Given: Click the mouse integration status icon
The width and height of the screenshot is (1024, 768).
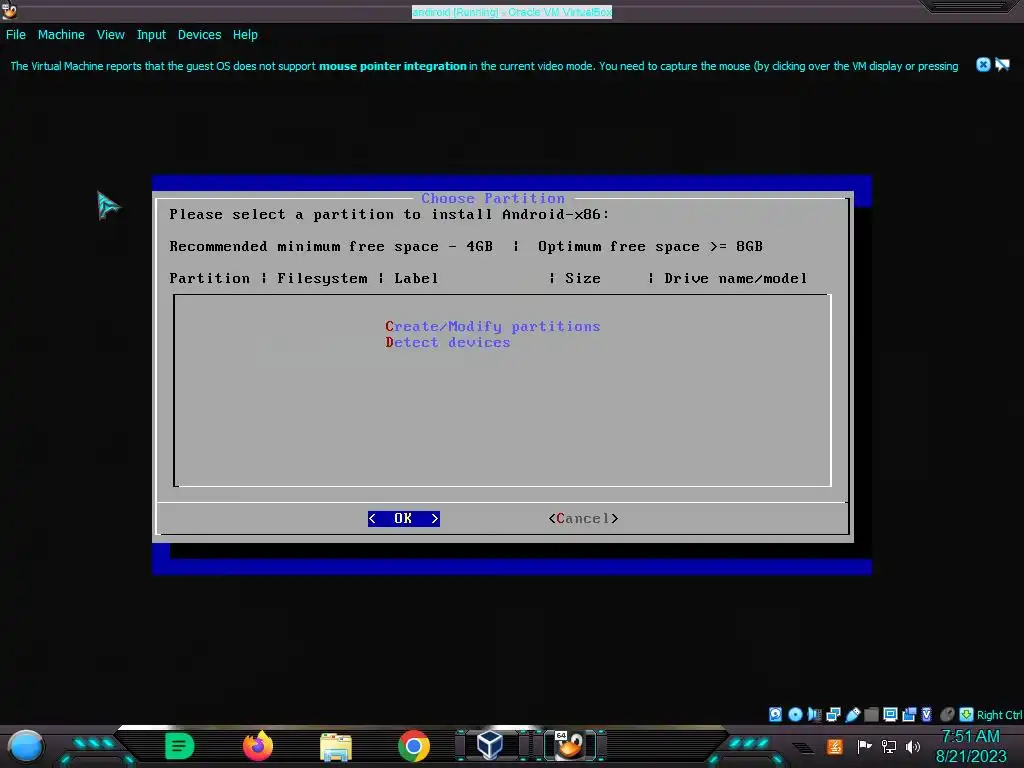Looking at the screenshot, I should [947, 714].
